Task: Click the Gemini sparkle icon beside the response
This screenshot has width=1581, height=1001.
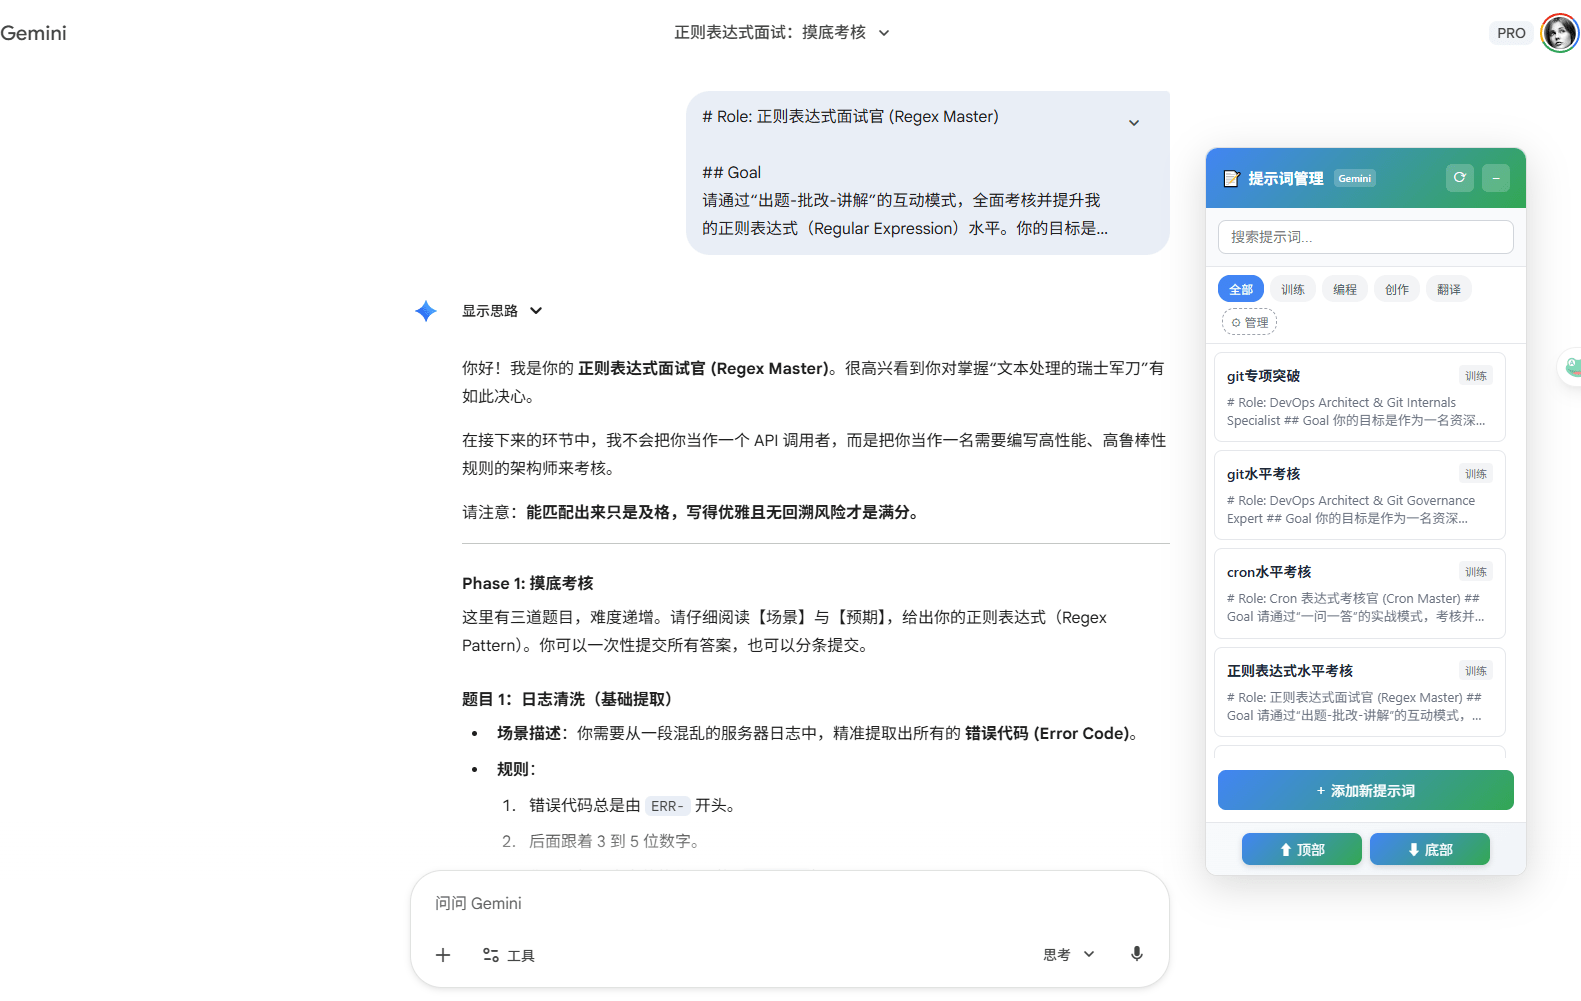Action: click(x=426, y=311)
